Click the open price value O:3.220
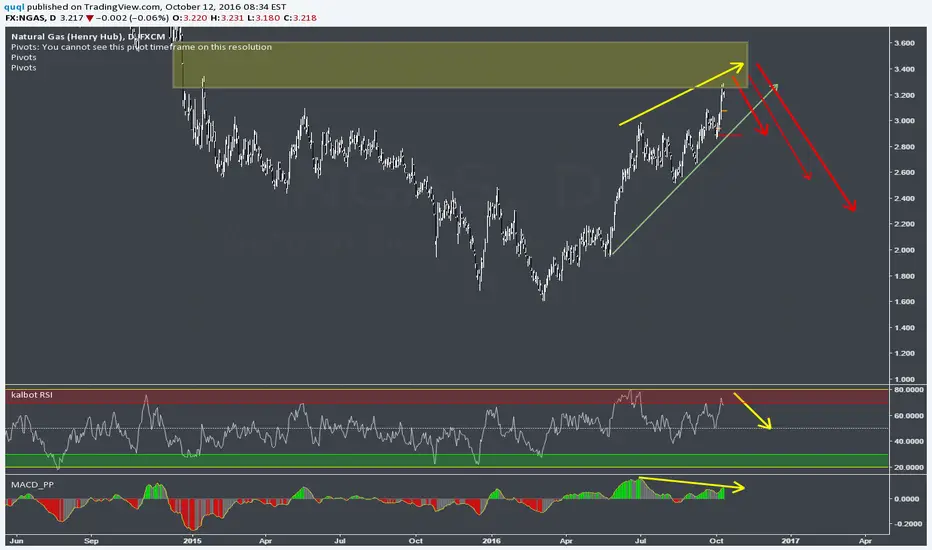Image resolution: width=932 pixels, height=550 pixels. (x=191, y=18)
